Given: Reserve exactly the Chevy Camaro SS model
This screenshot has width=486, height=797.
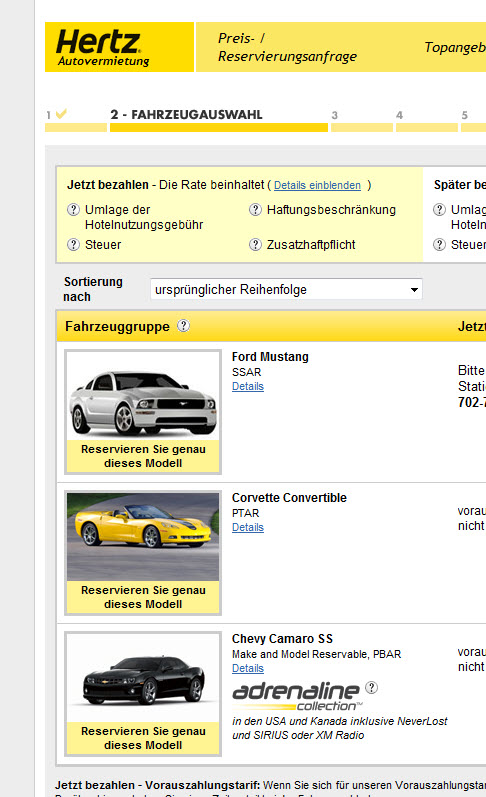Looking at the screenshot, I should 143,738.
